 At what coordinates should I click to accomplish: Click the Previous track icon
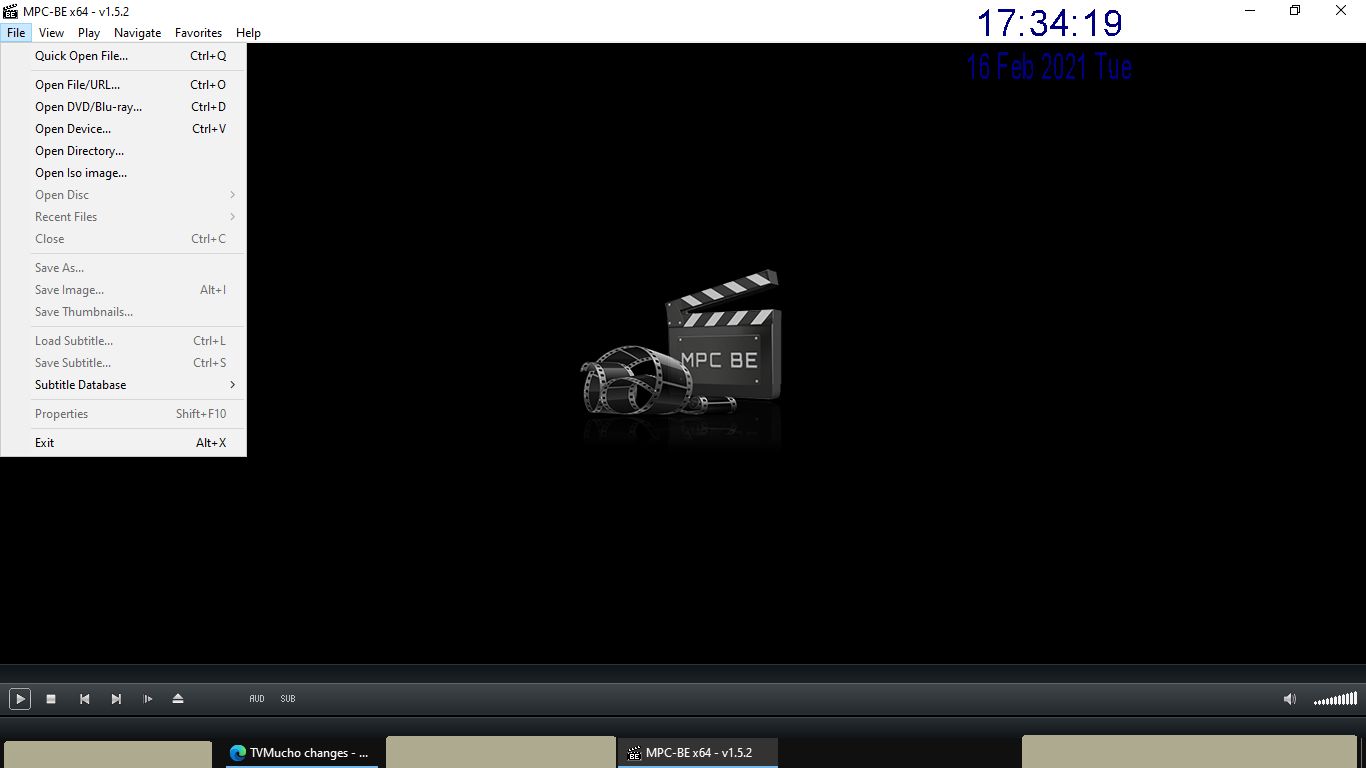click(85, 699)
